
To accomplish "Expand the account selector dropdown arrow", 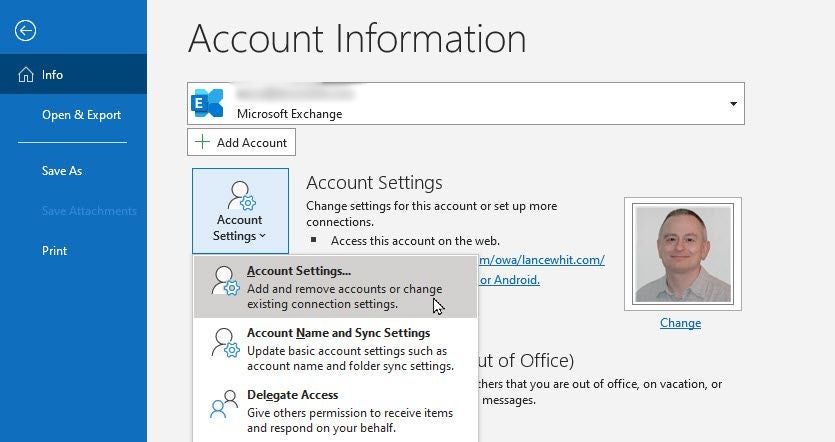I will (733, 104).
